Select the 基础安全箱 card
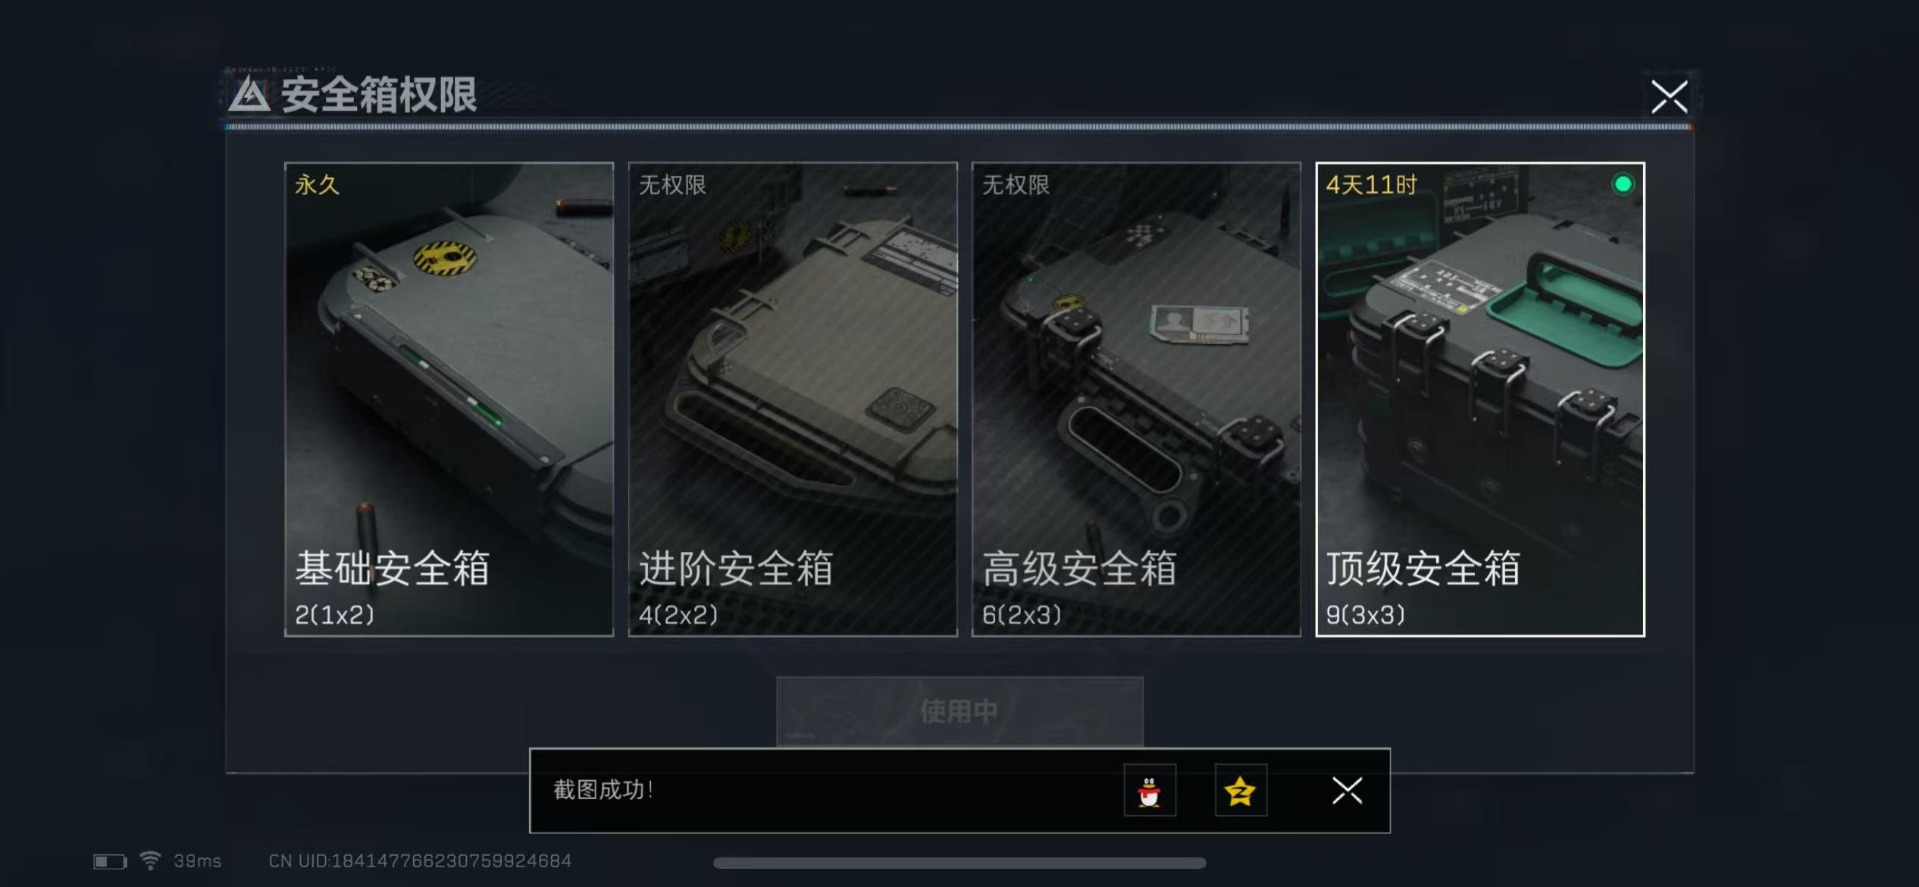Screen dimensions: 1919x887 [449, 399]
